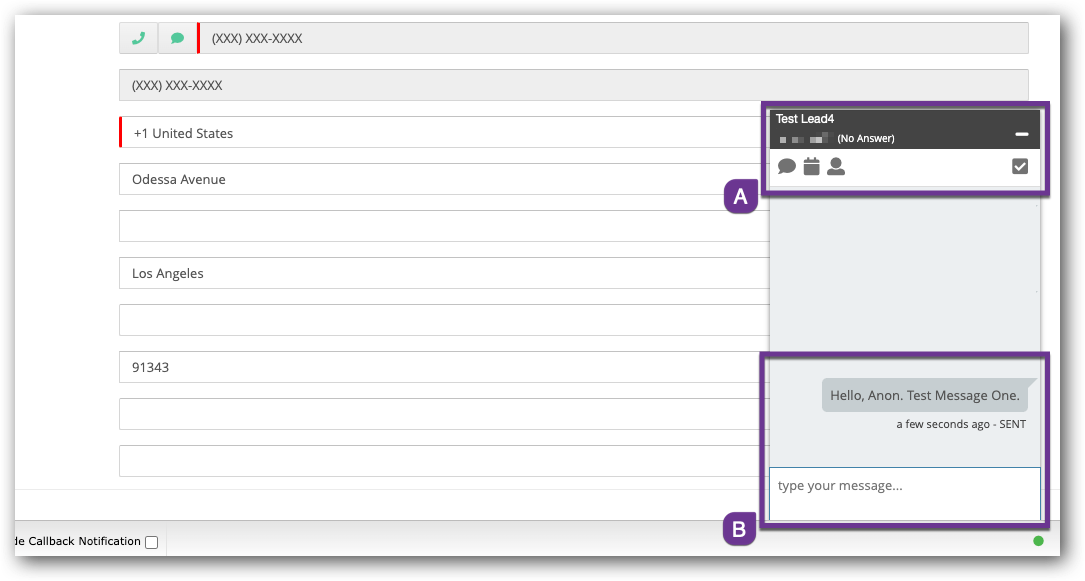Click the SENT timestamp under the message
Image resolution: width=1085 pixels, height=581 pixels.
point(960,424)
